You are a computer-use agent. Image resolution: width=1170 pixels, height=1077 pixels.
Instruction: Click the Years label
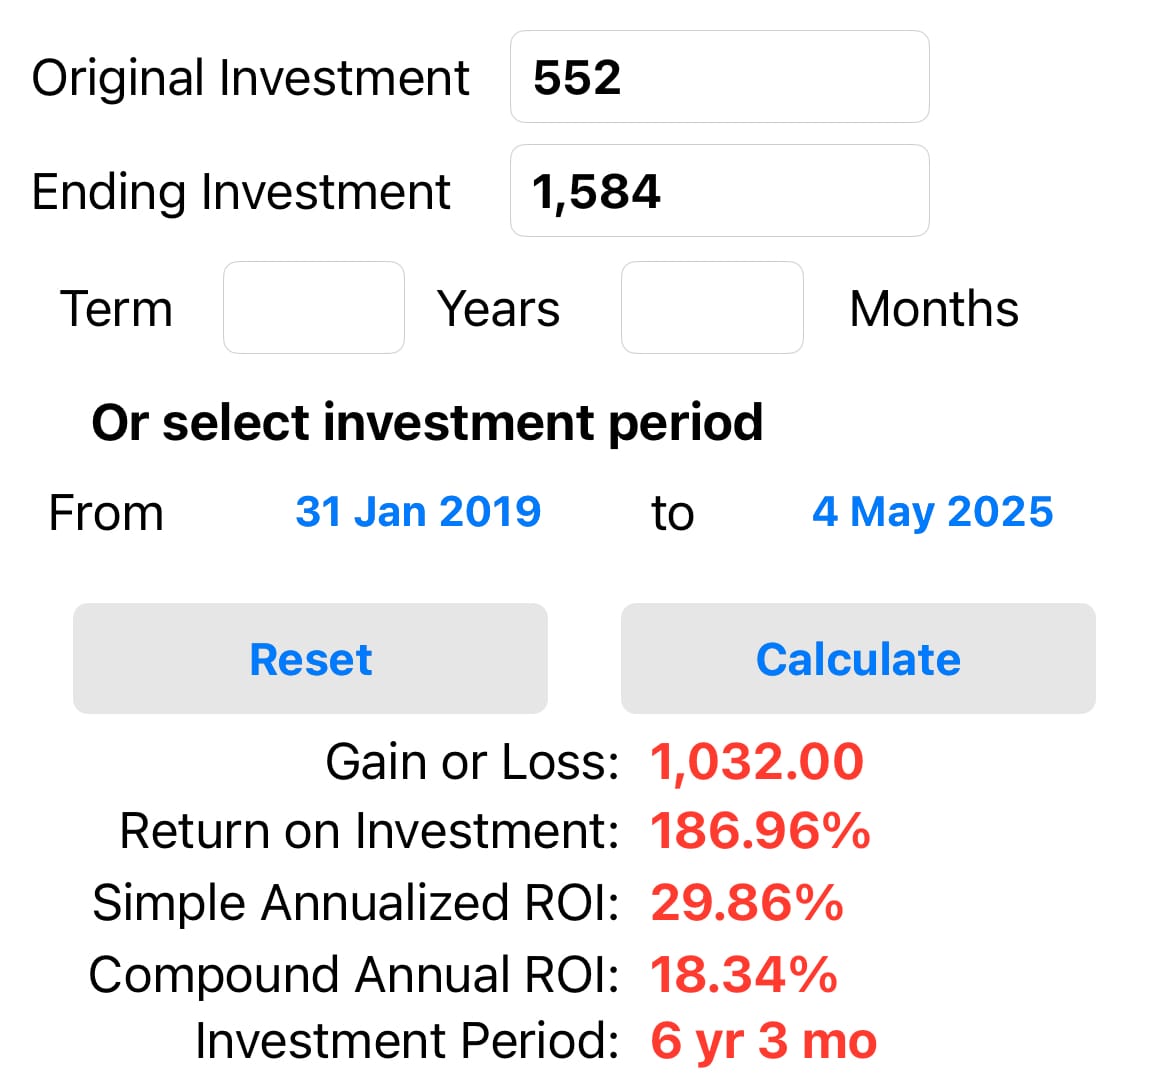click(498, 309)
